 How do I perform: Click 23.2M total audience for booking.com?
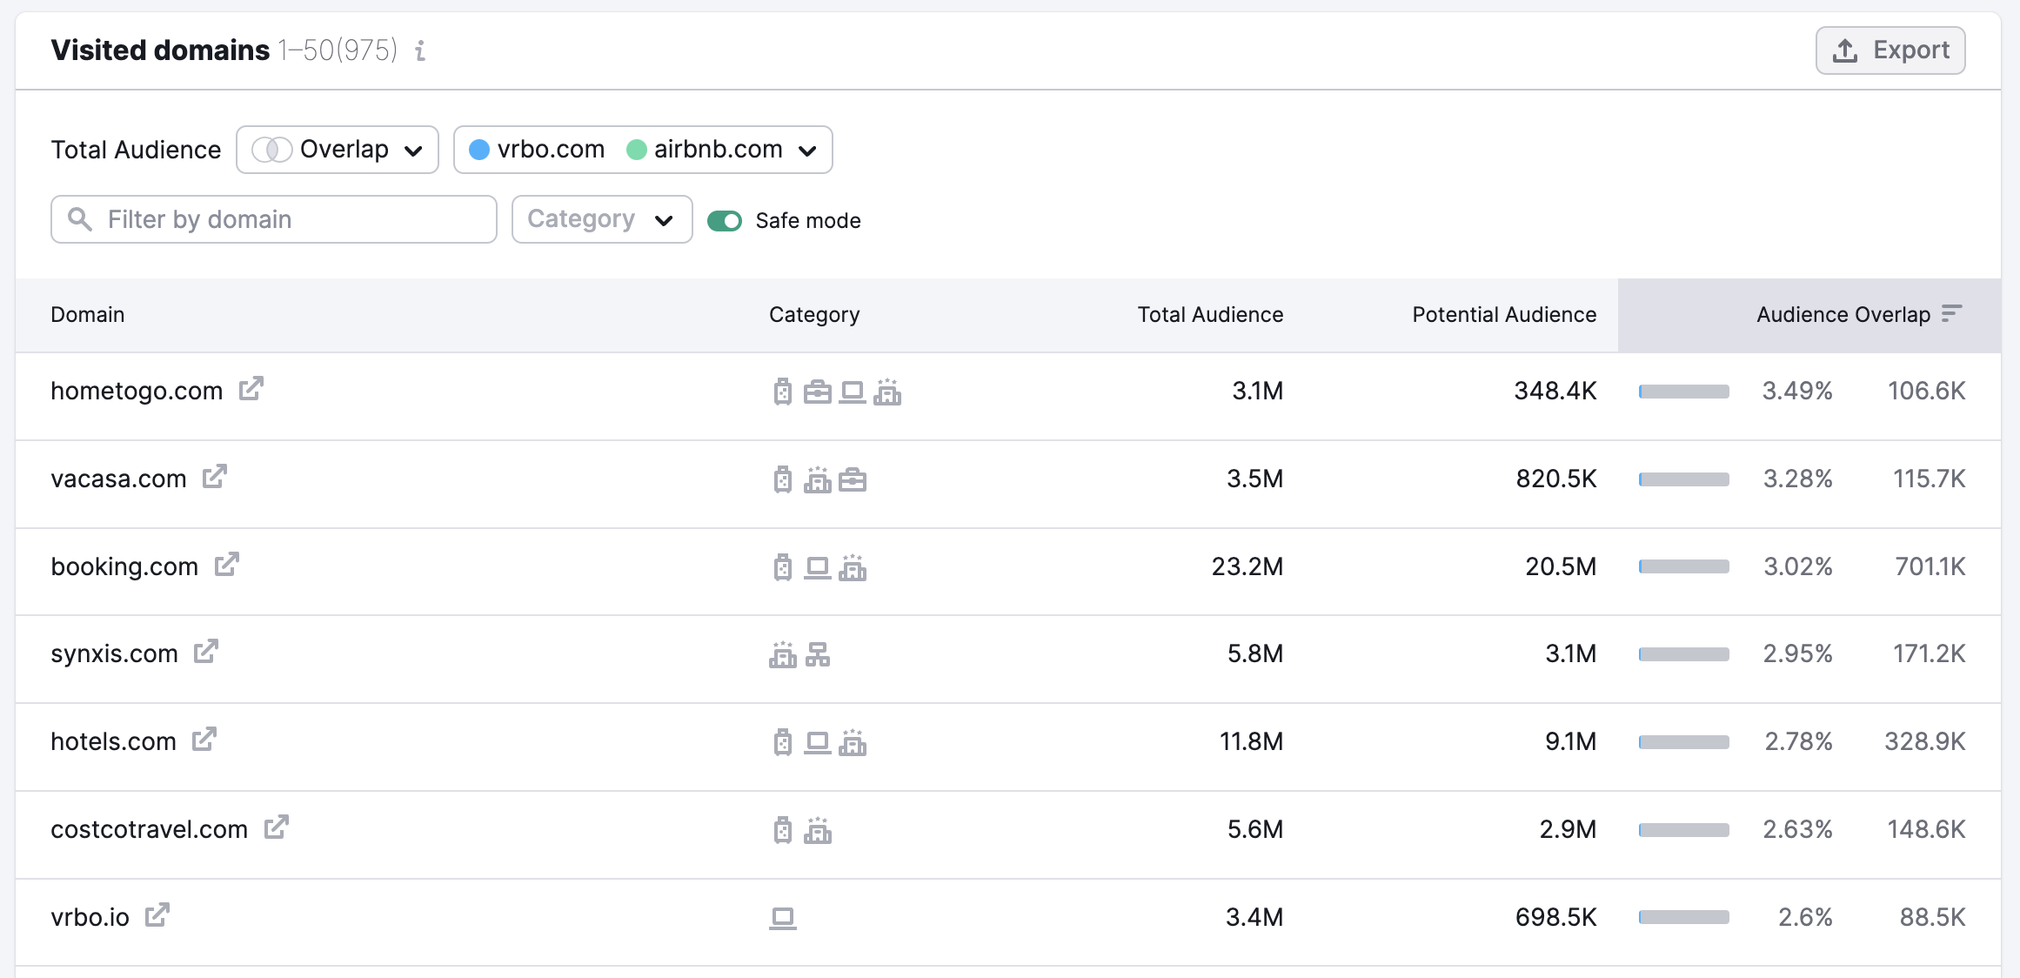(1247, 567)
